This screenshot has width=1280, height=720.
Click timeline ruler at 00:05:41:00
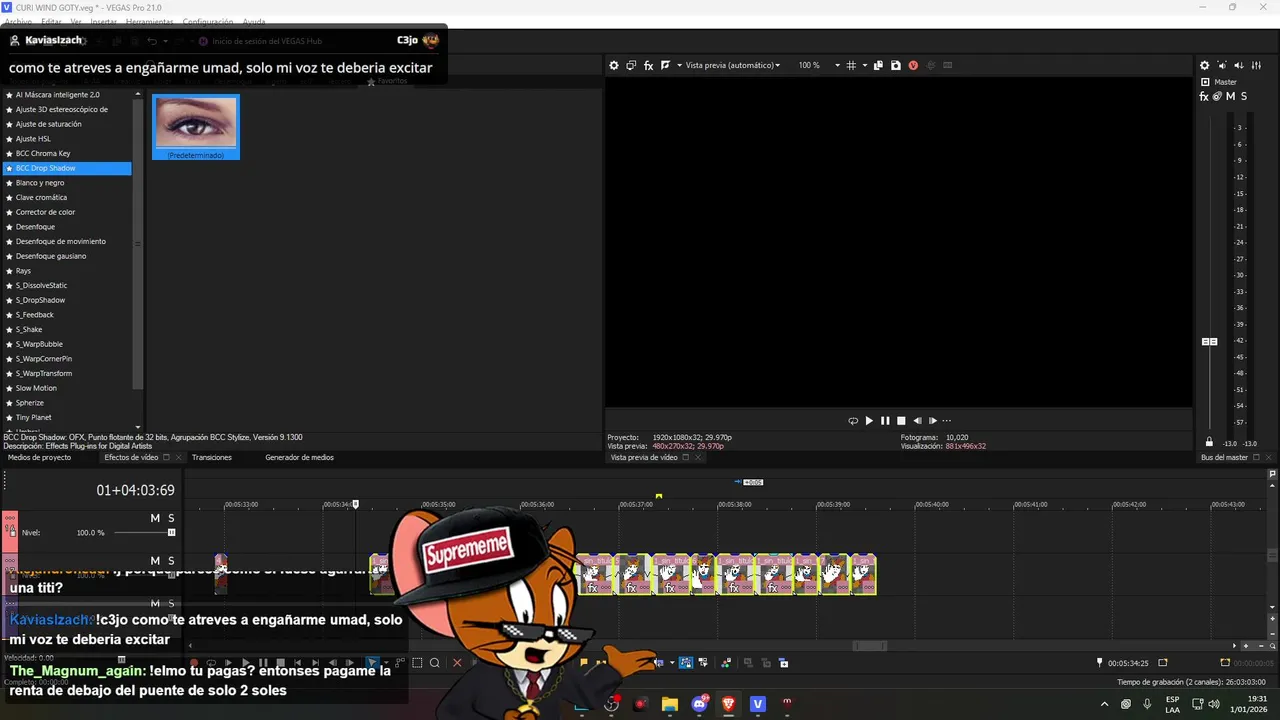[1030, 505]
